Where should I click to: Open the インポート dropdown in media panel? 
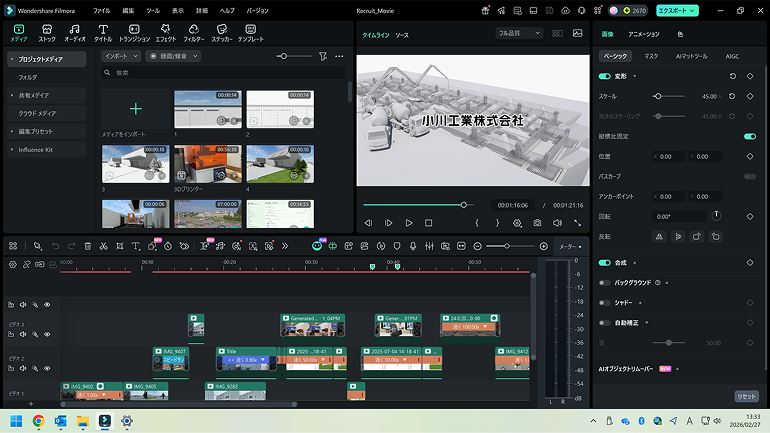[121, 57]
